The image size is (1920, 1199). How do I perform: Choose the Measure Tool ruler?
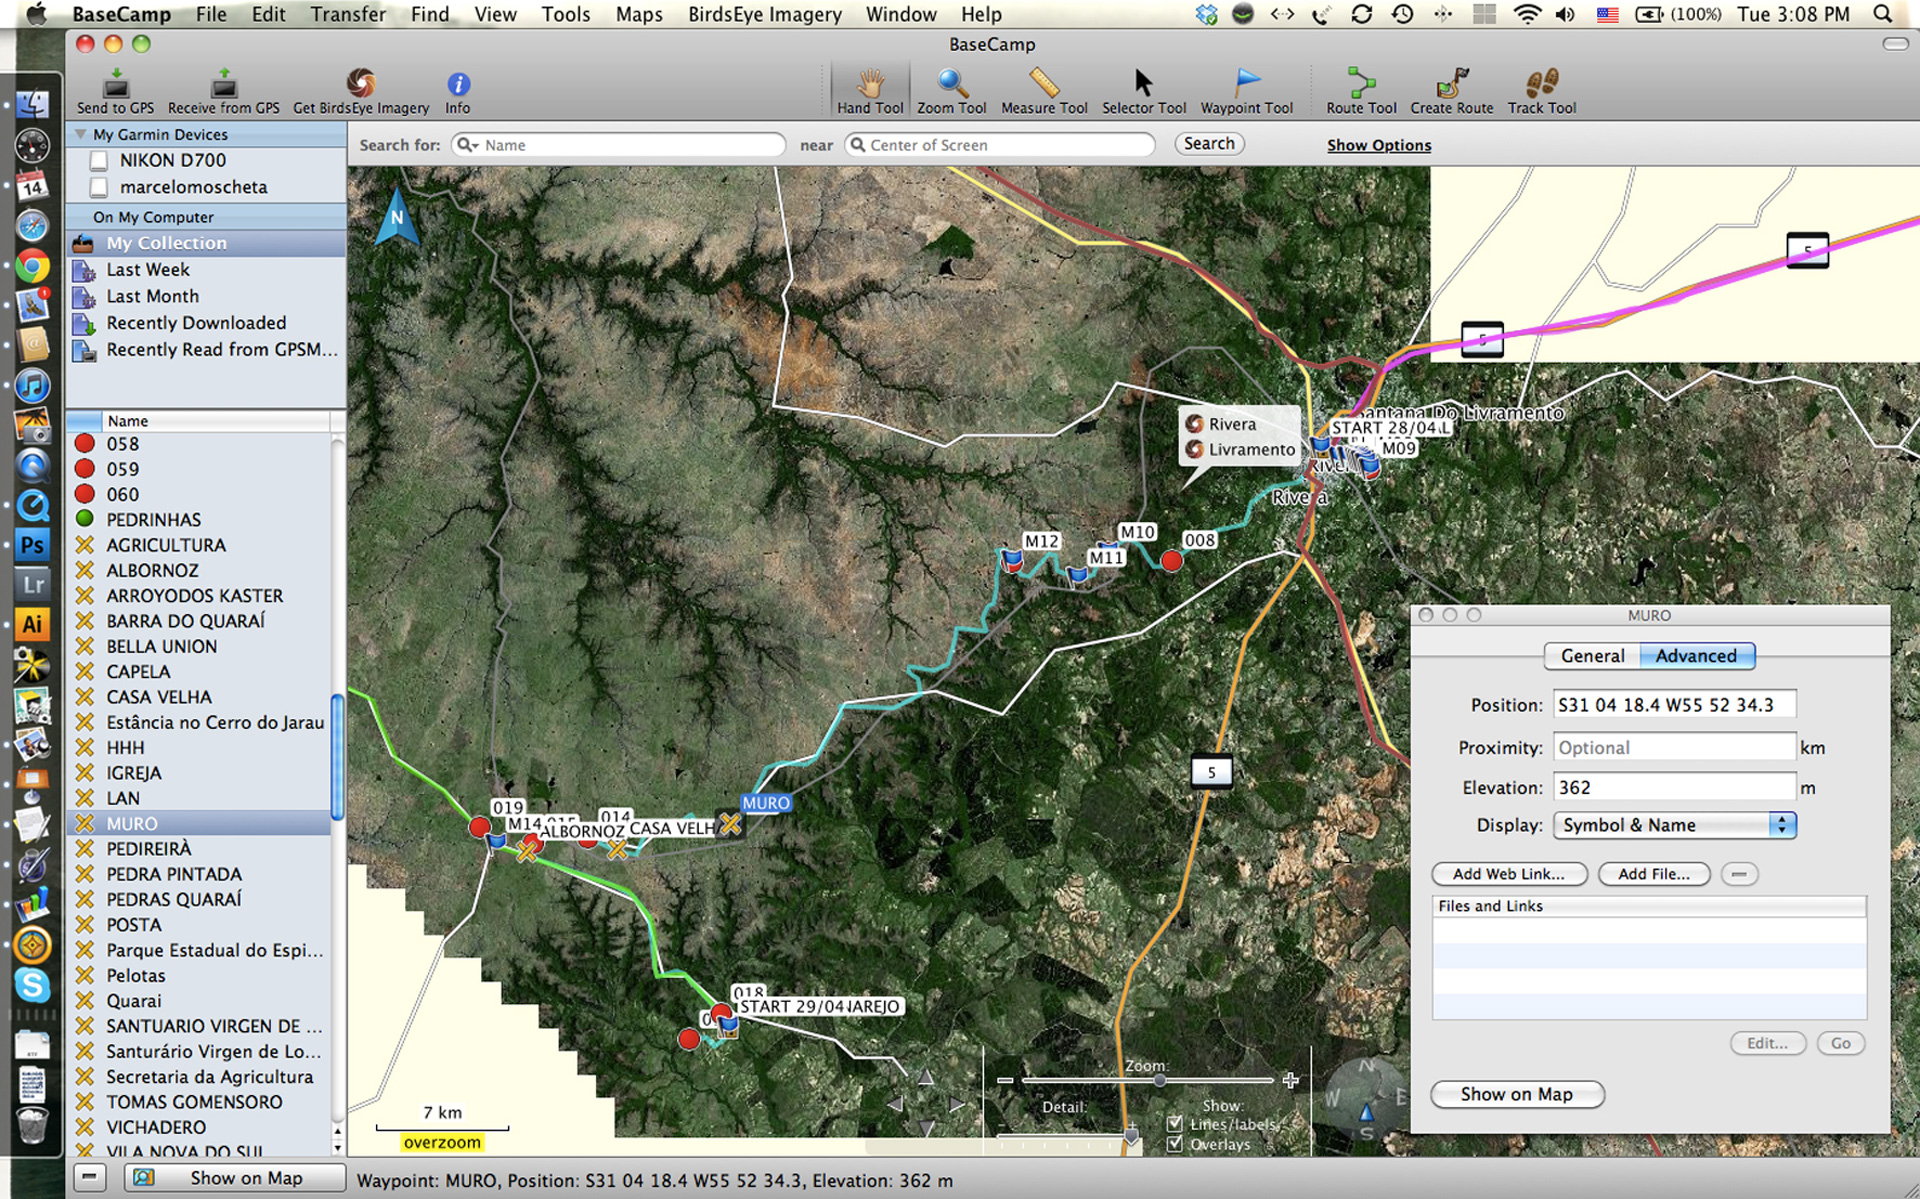pos(1043,84)
